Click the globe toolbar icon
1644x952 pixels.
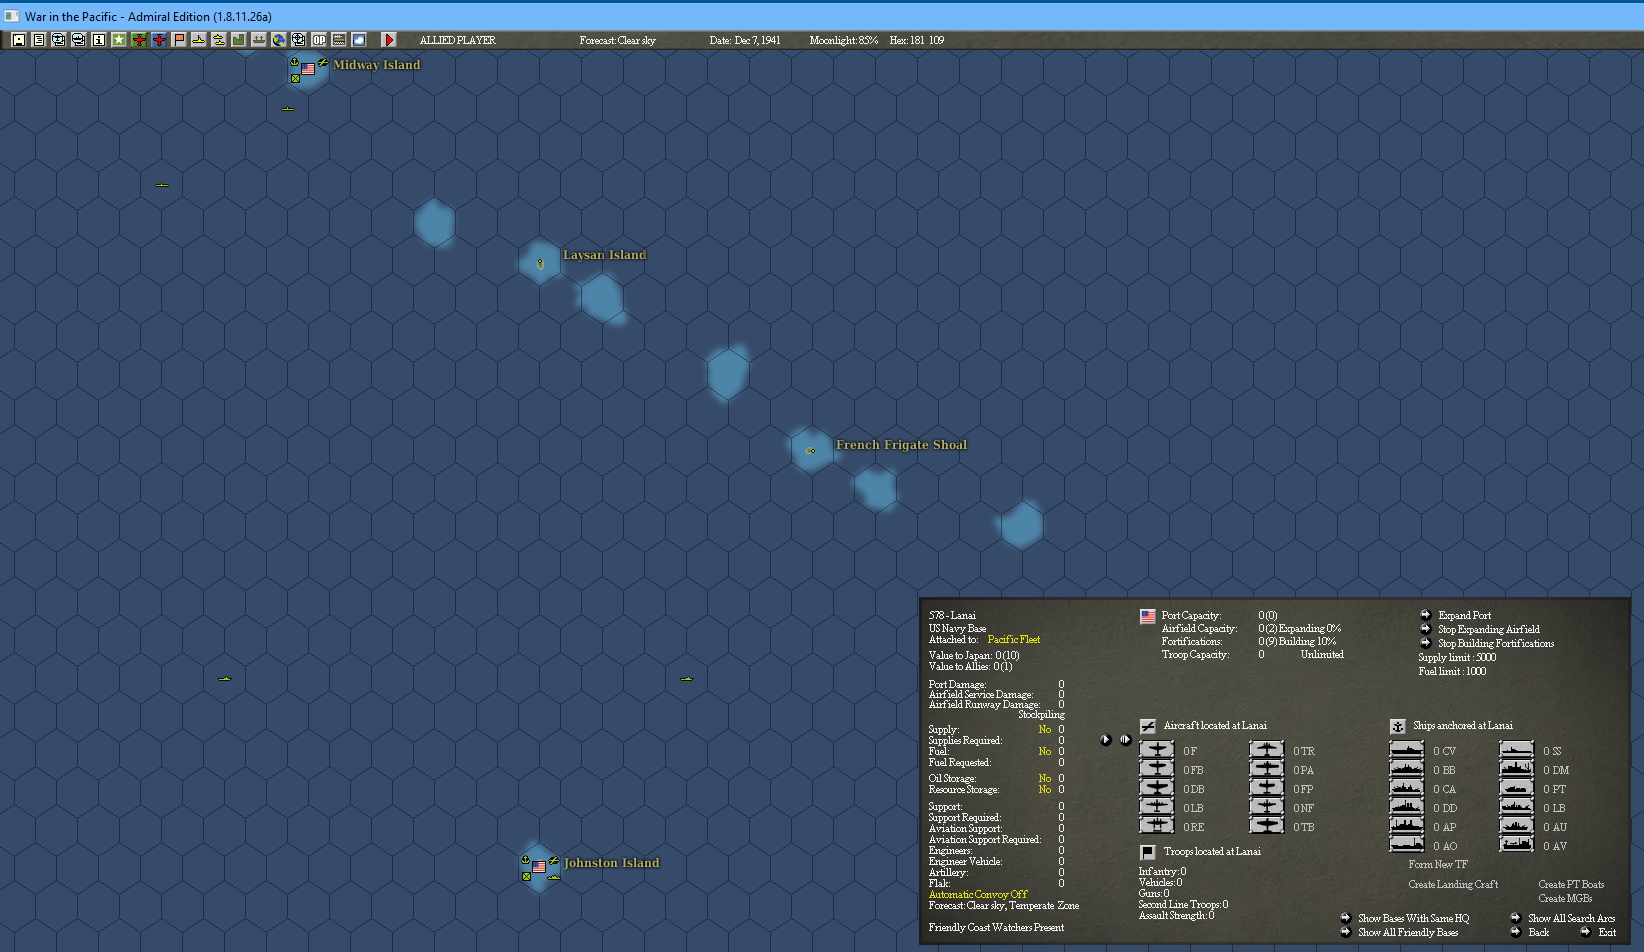click(279, 40)
